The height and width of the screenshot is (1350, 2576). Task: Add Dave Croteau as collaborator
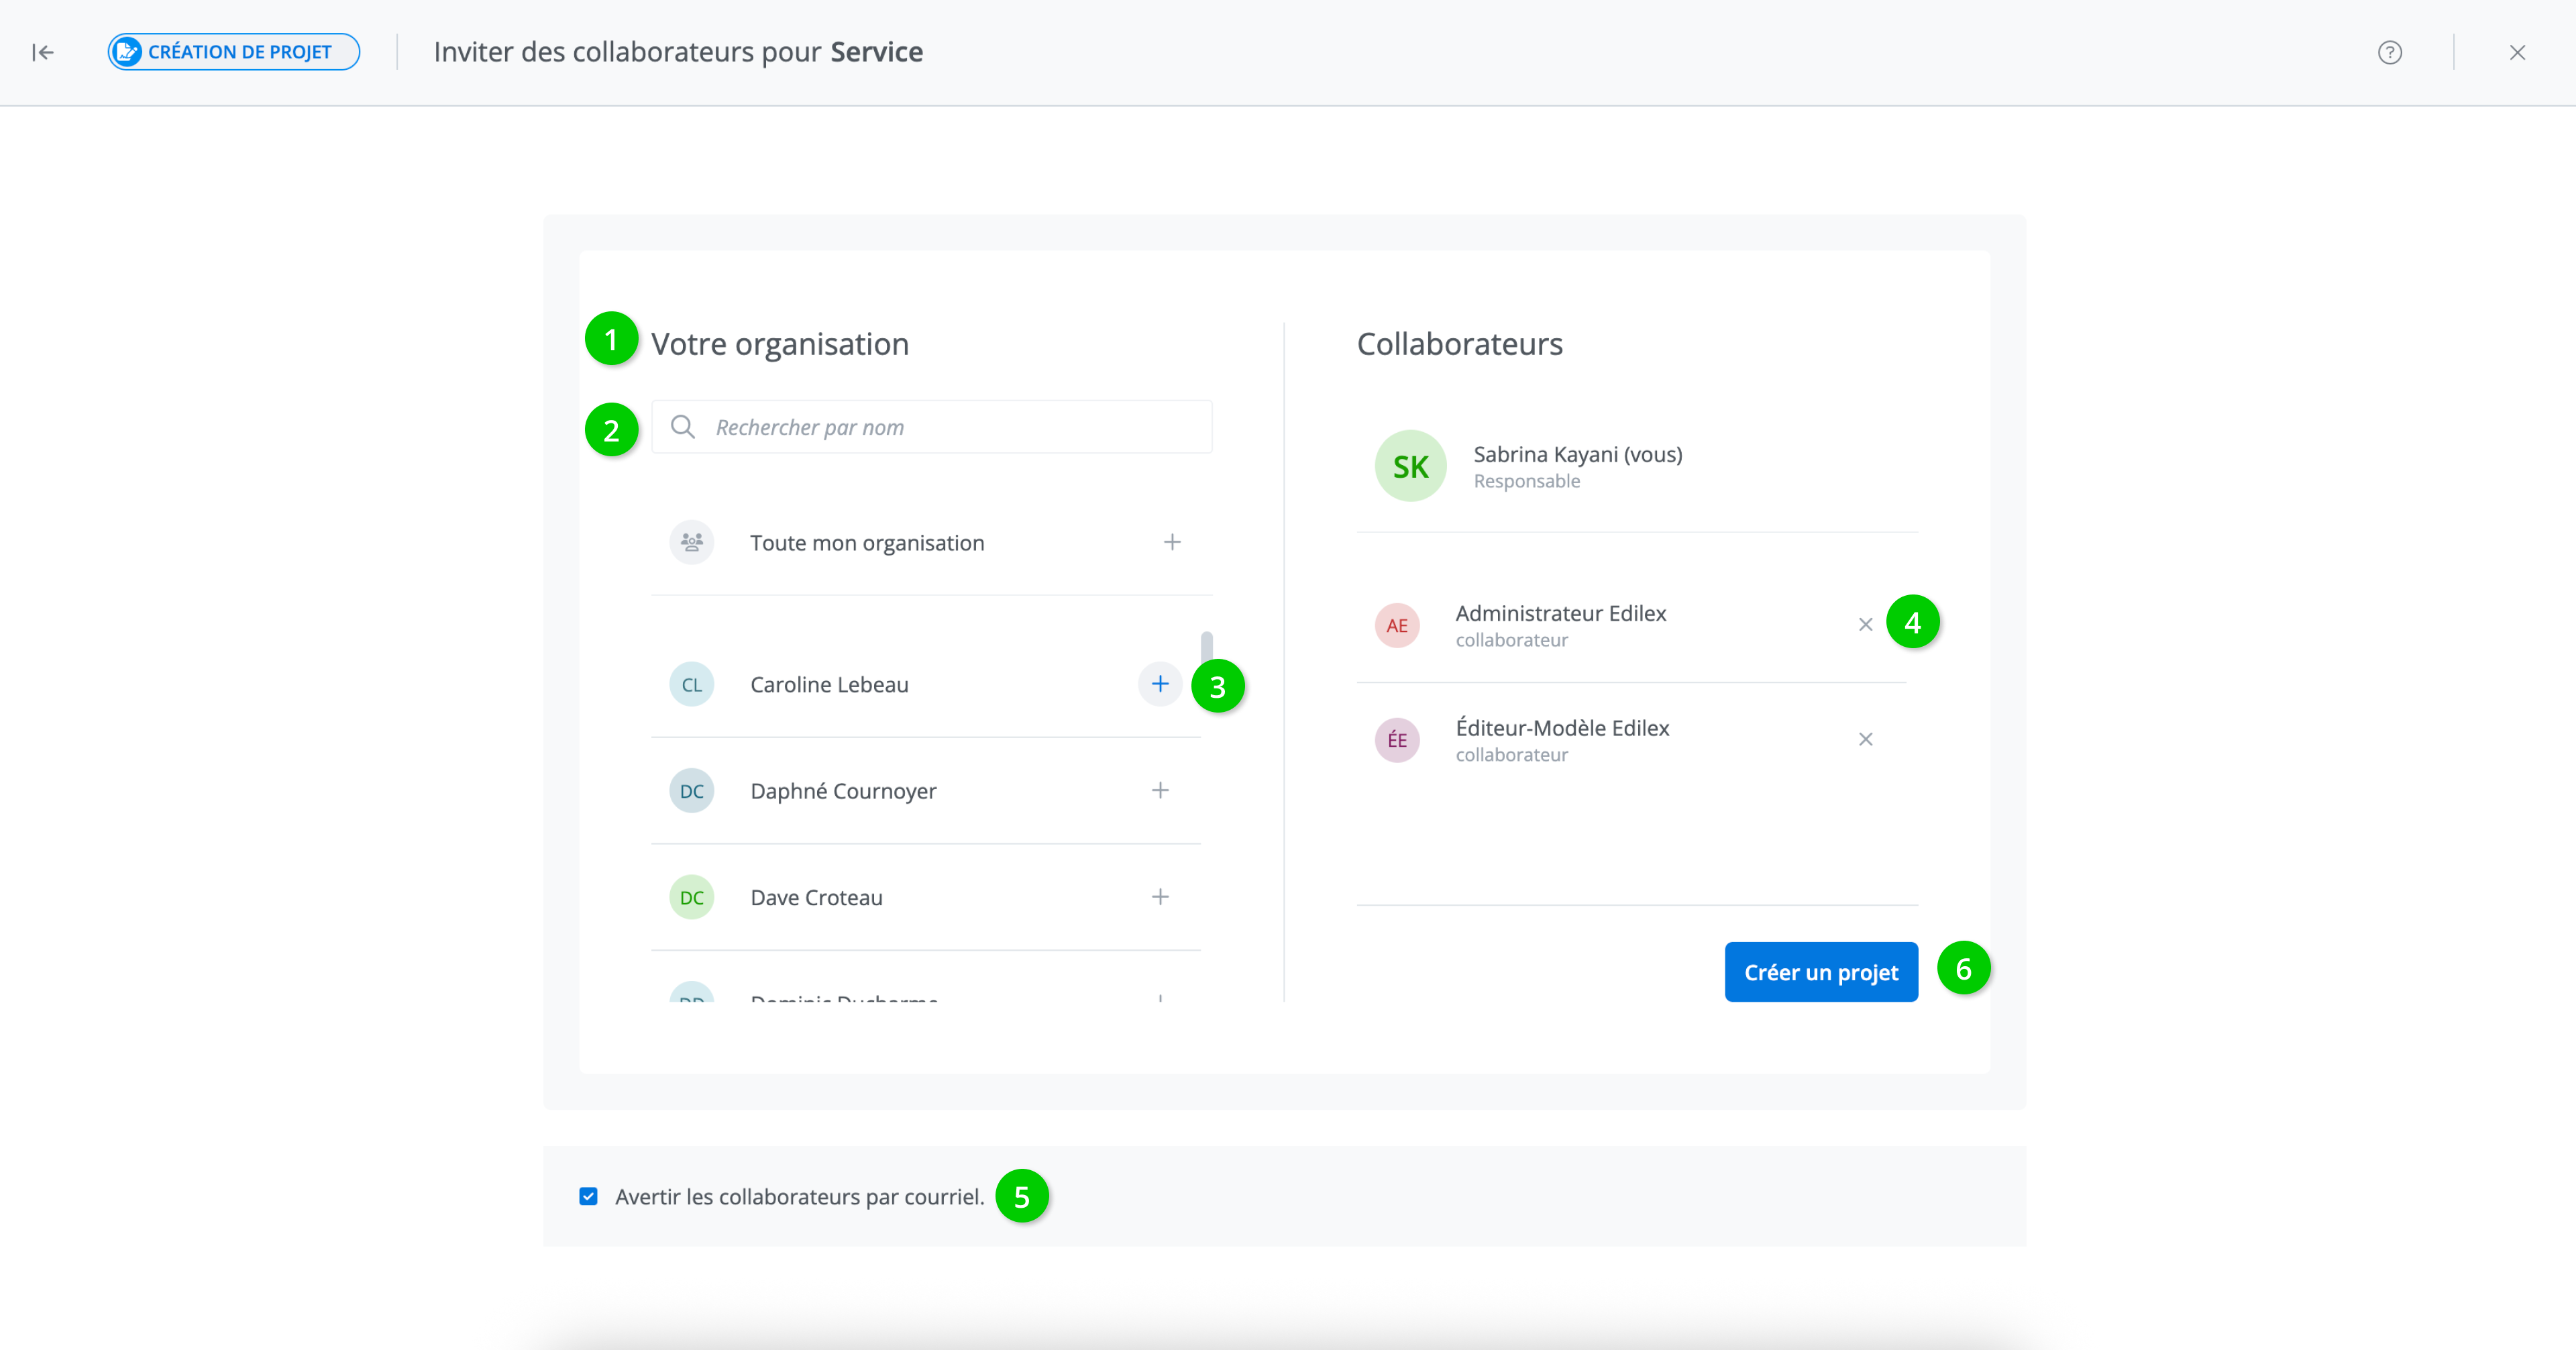(1160, 897)
